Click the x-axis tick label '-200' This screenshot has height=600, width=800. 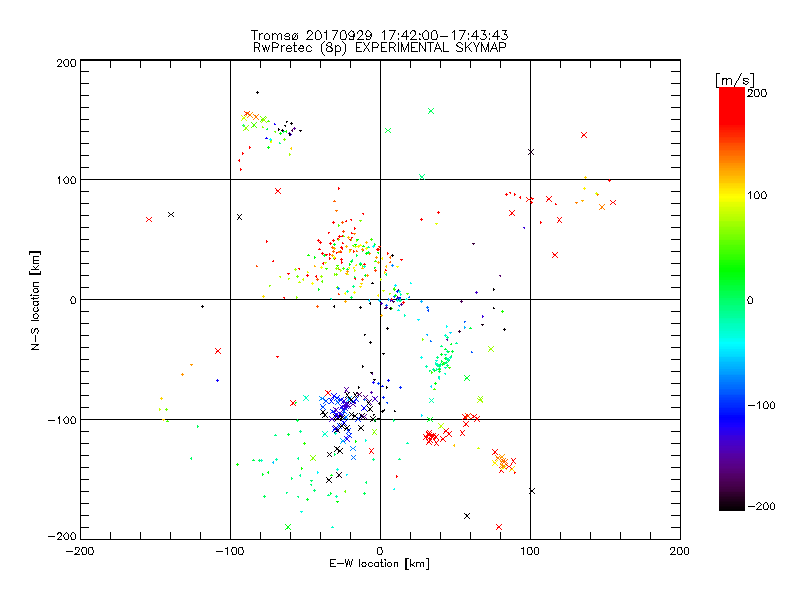(80, 551)
